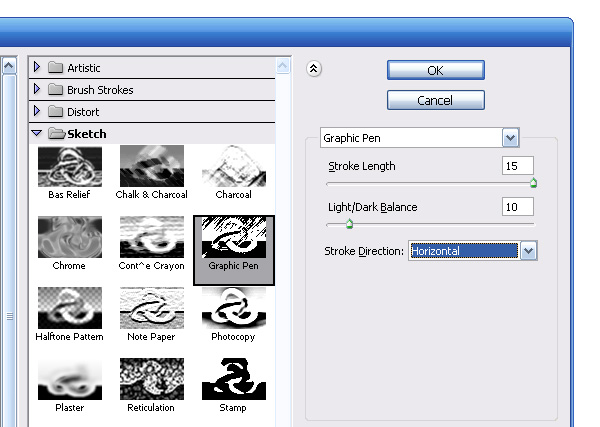The image size is (600, 427).
Task: Click the Distort category label
Action: click(x=83, y=112)
